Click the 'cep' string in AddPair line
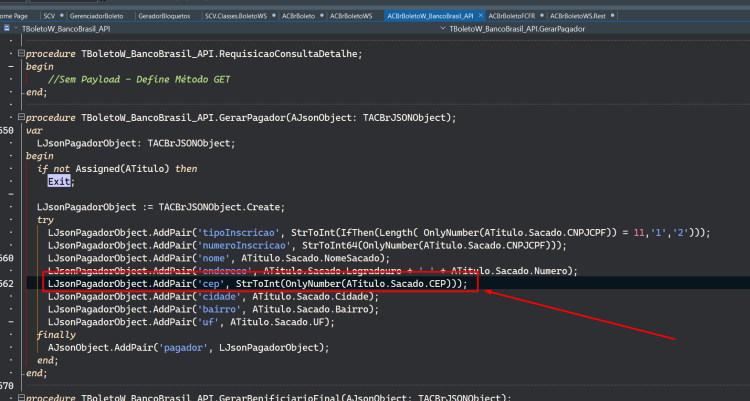 pos(211,283)
